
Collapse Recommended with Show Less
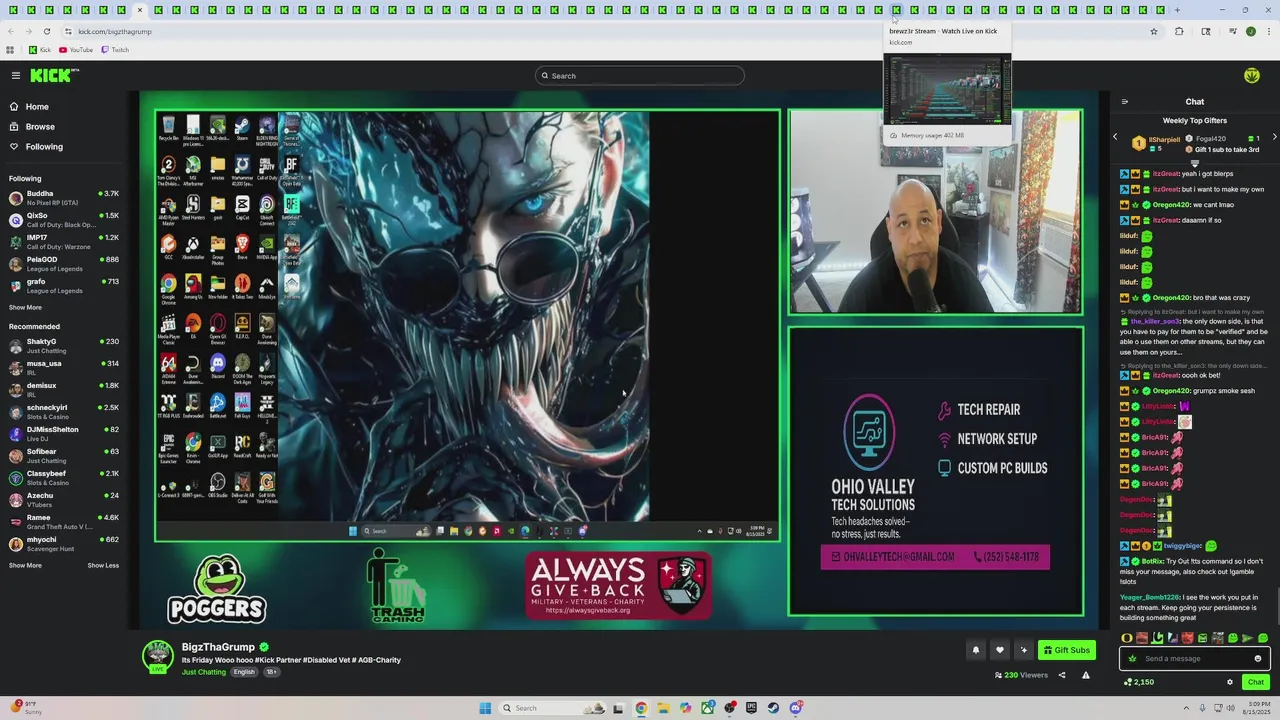point(103,566)
